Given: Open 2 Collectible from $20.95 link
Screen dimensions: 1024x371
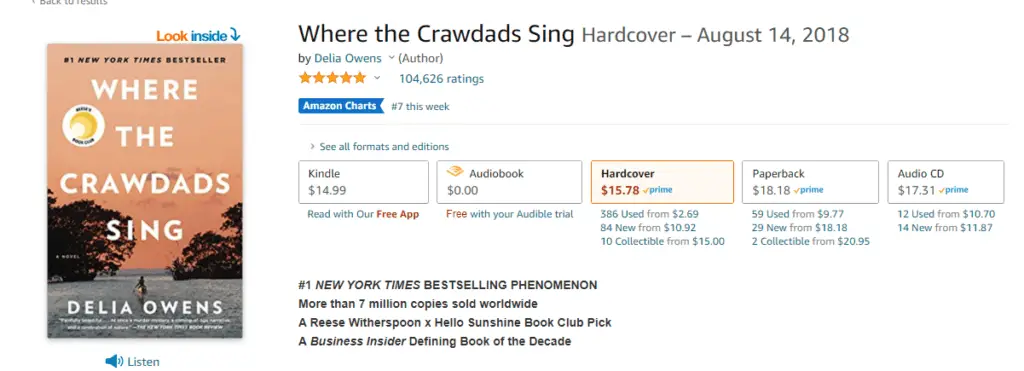Looking at the screenshot, I should (810, 242).
